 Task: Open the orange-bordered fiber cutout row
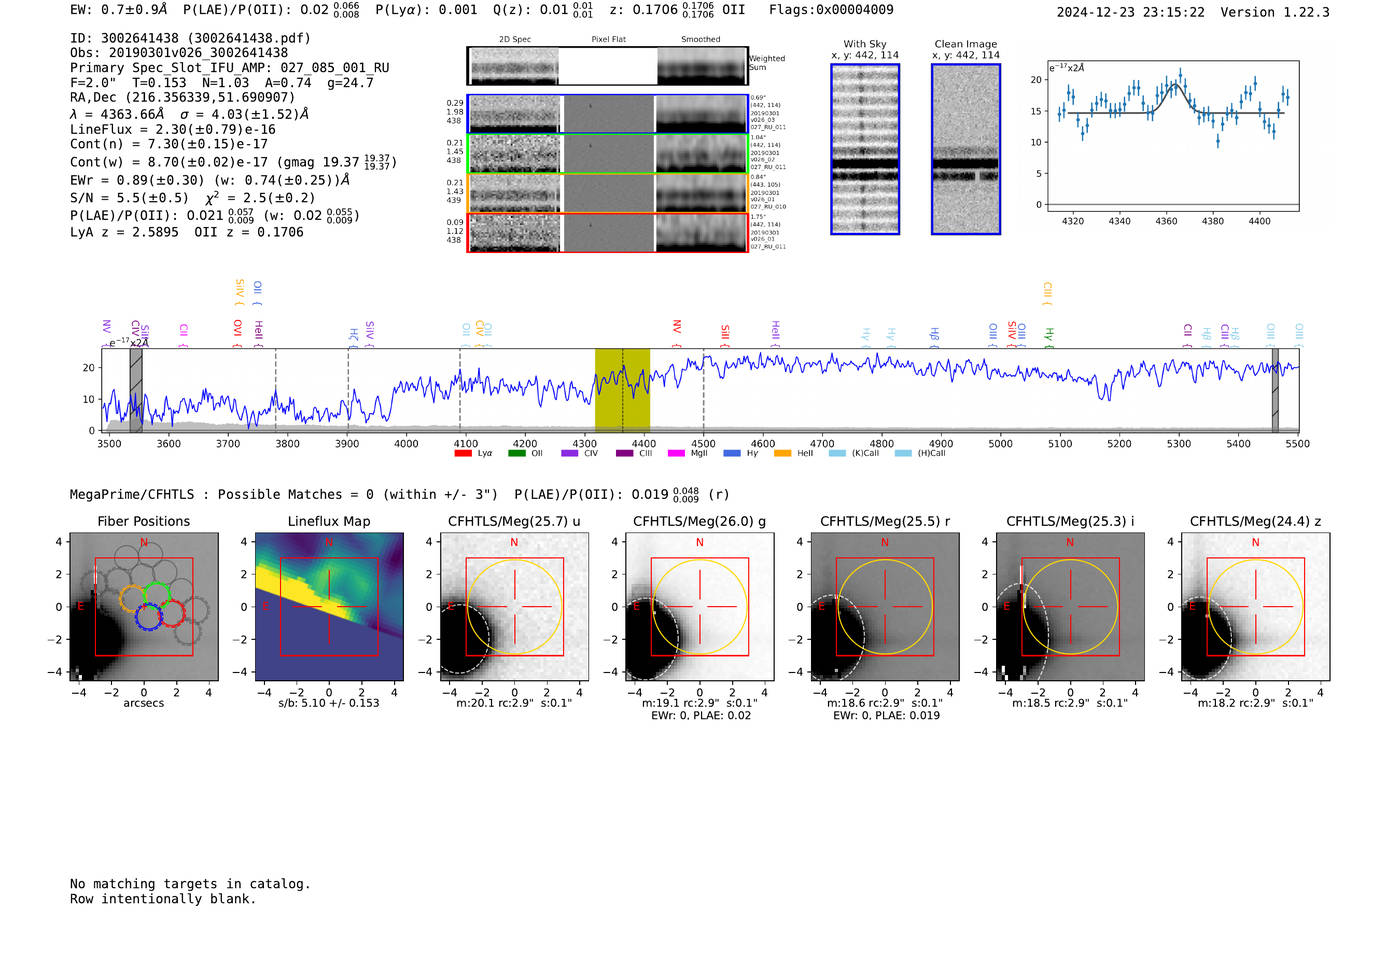pos(607,193)
